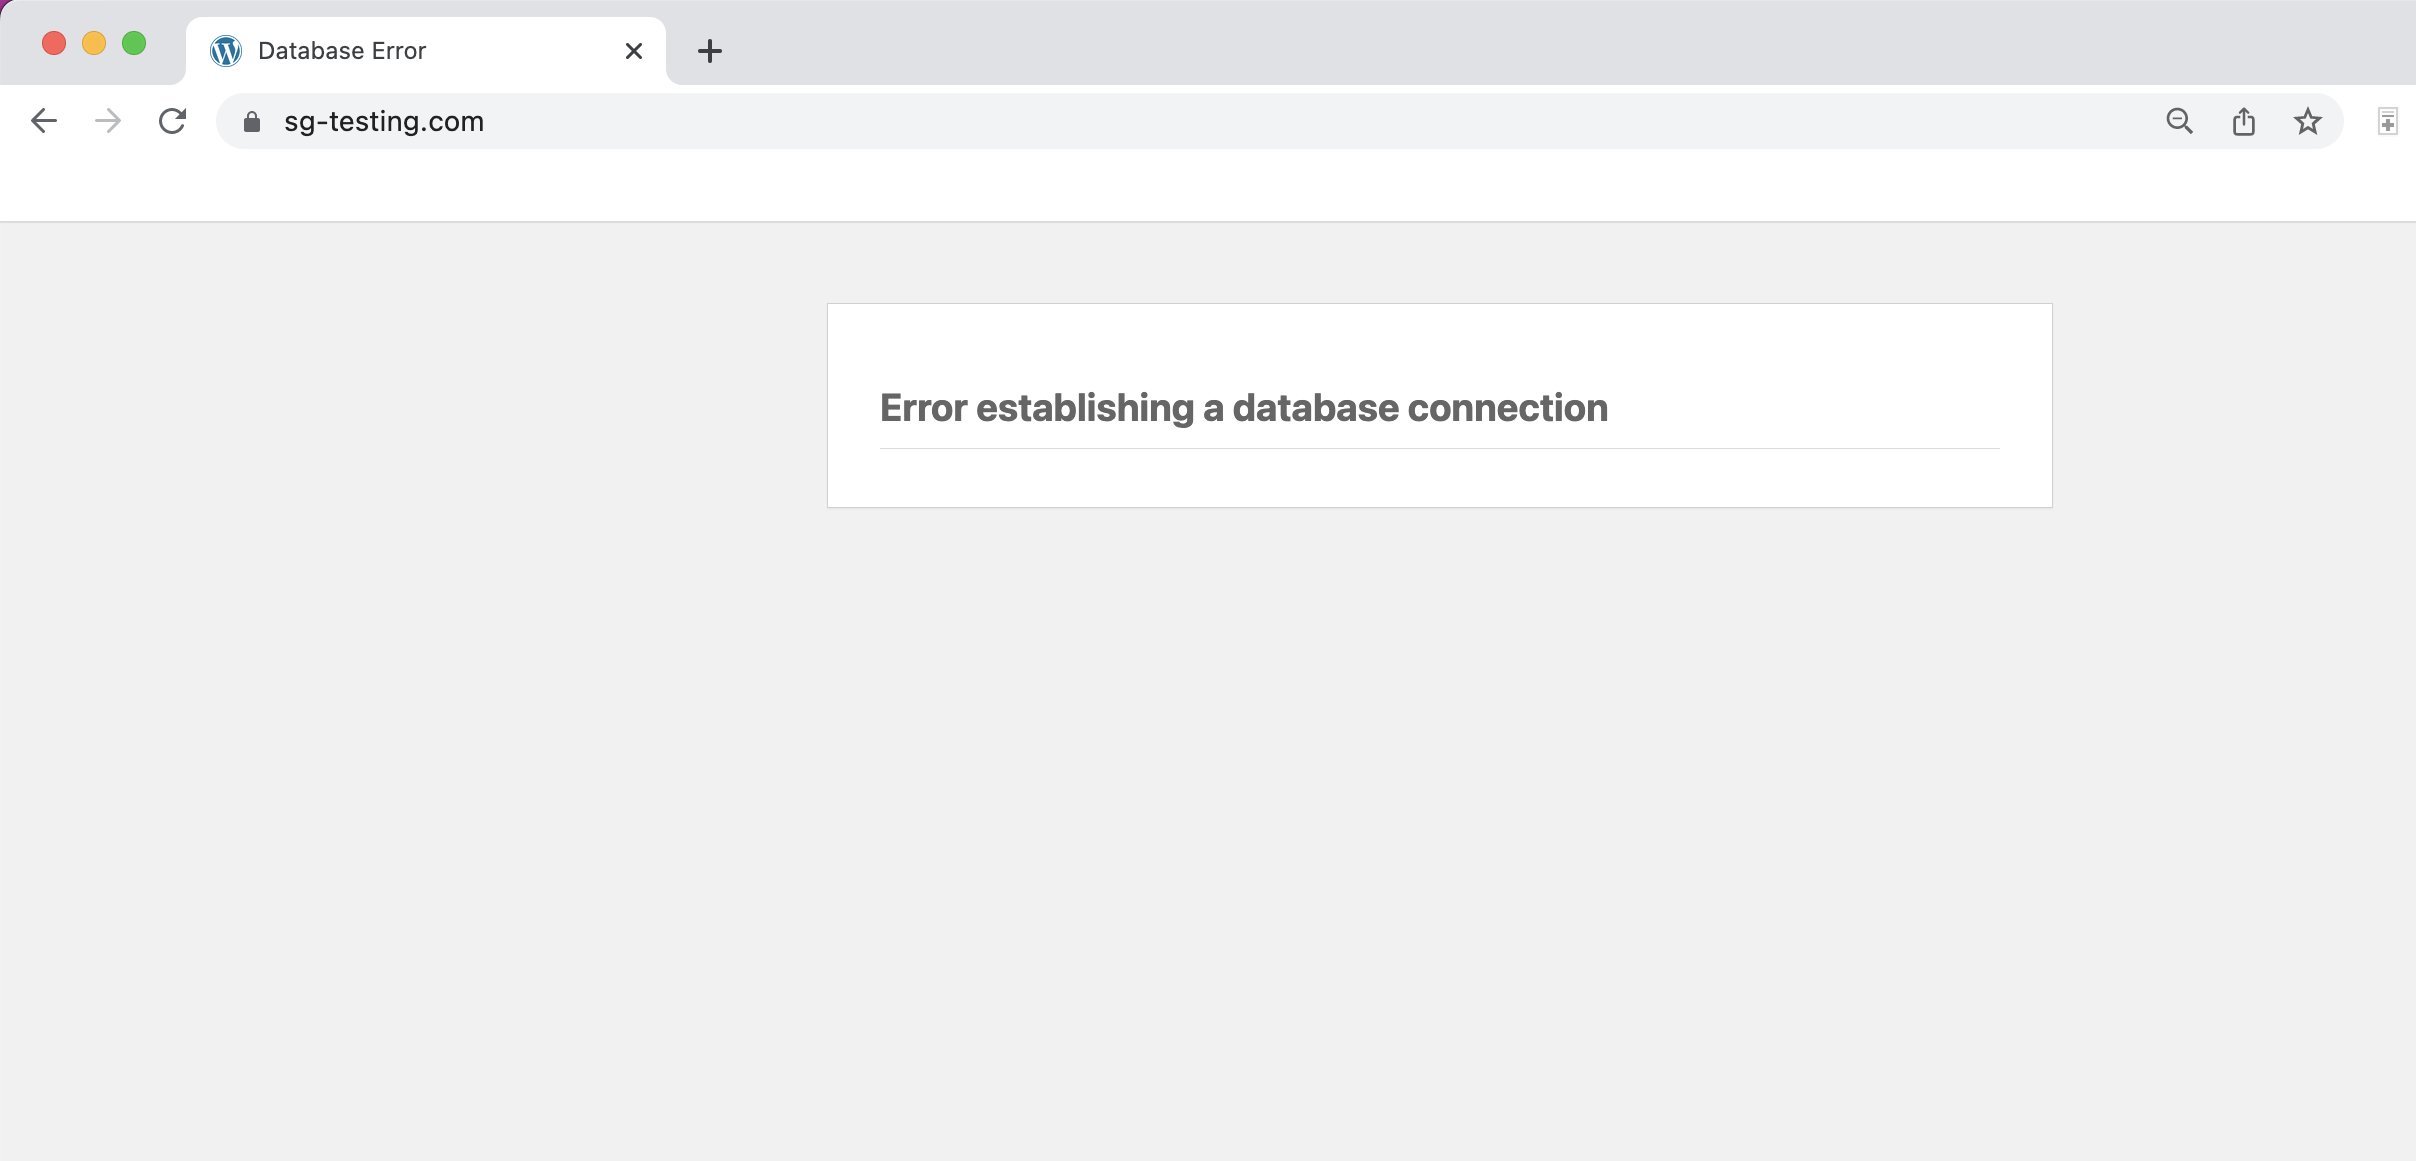Image resolution: width=2416 pixels, height=1161 pixels.
Task: Click the share/upload icon
Action: (2243, 120)
